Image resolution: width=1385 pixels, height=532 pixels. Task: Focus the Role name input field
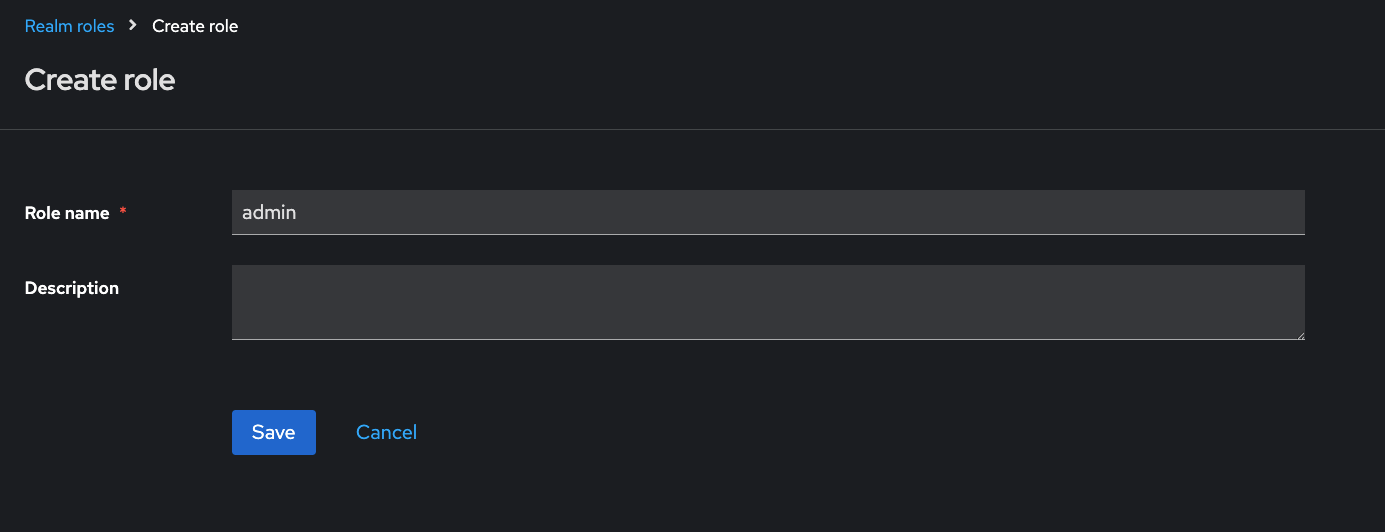click(x=767, y=212)
